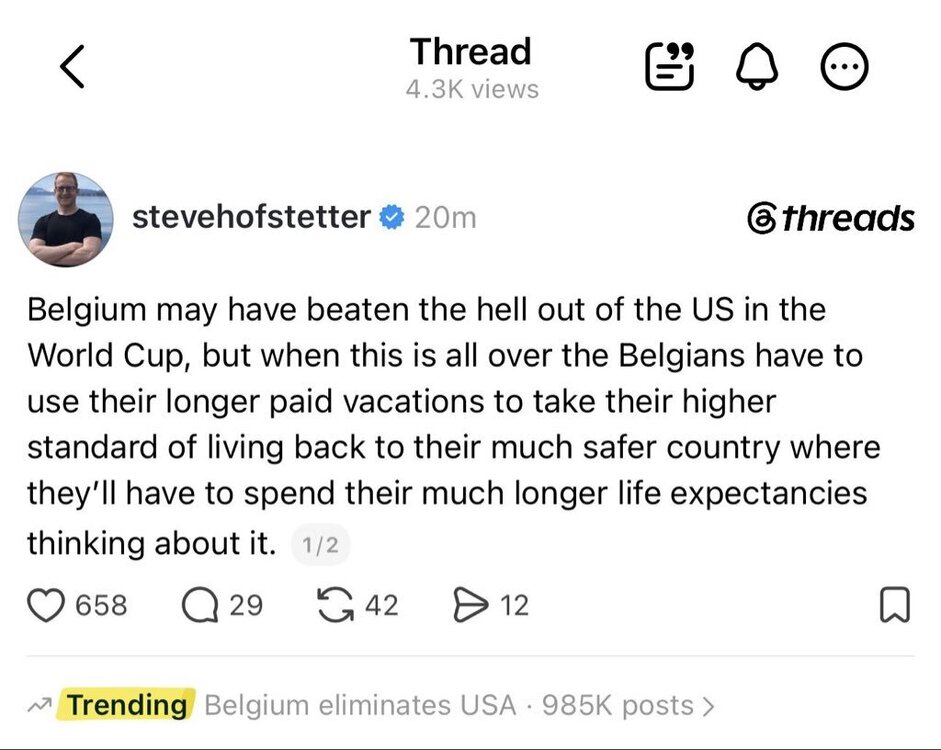Open the Trending label
The image size is (941, 750).
coord(127,704)
